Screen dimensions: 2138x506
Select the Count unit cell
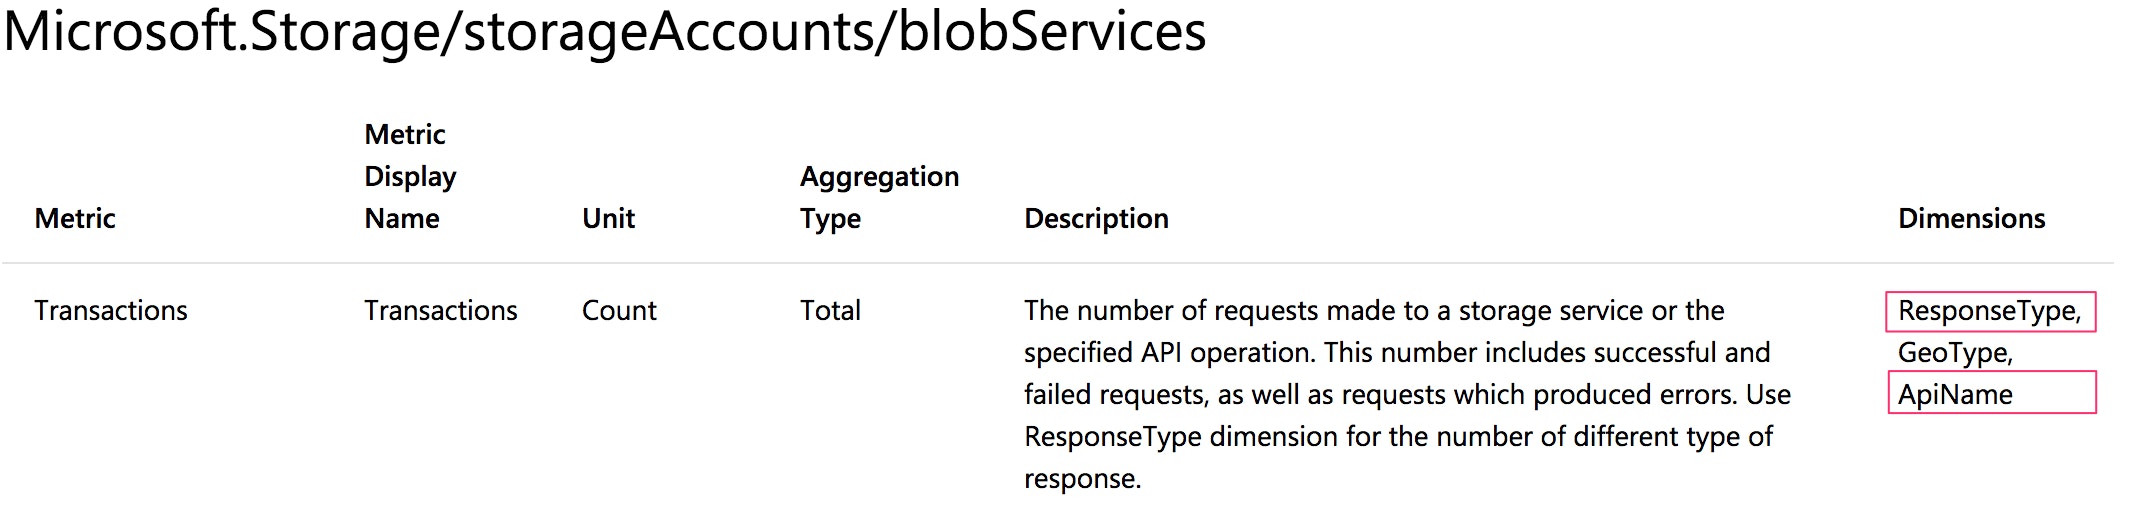coord(619,311)
